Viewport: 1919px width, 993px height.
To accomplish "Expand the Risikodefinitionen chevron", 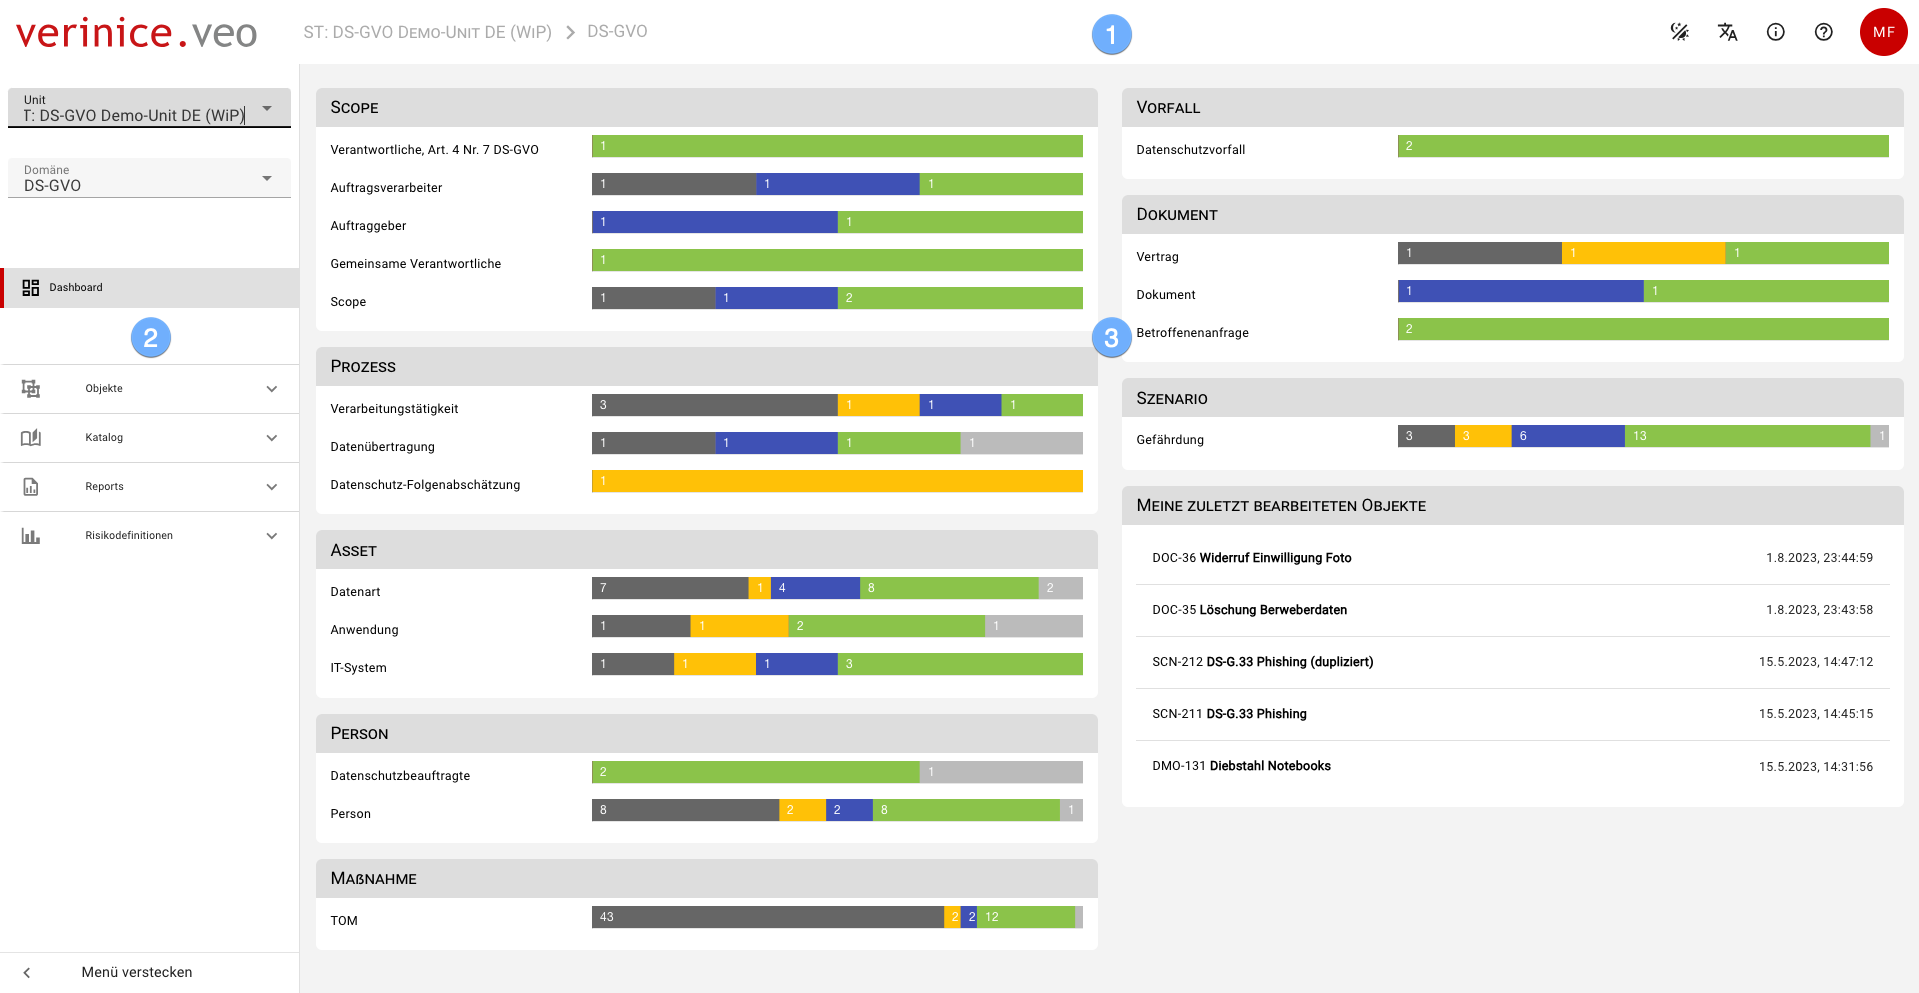I will tap(272, 536).
